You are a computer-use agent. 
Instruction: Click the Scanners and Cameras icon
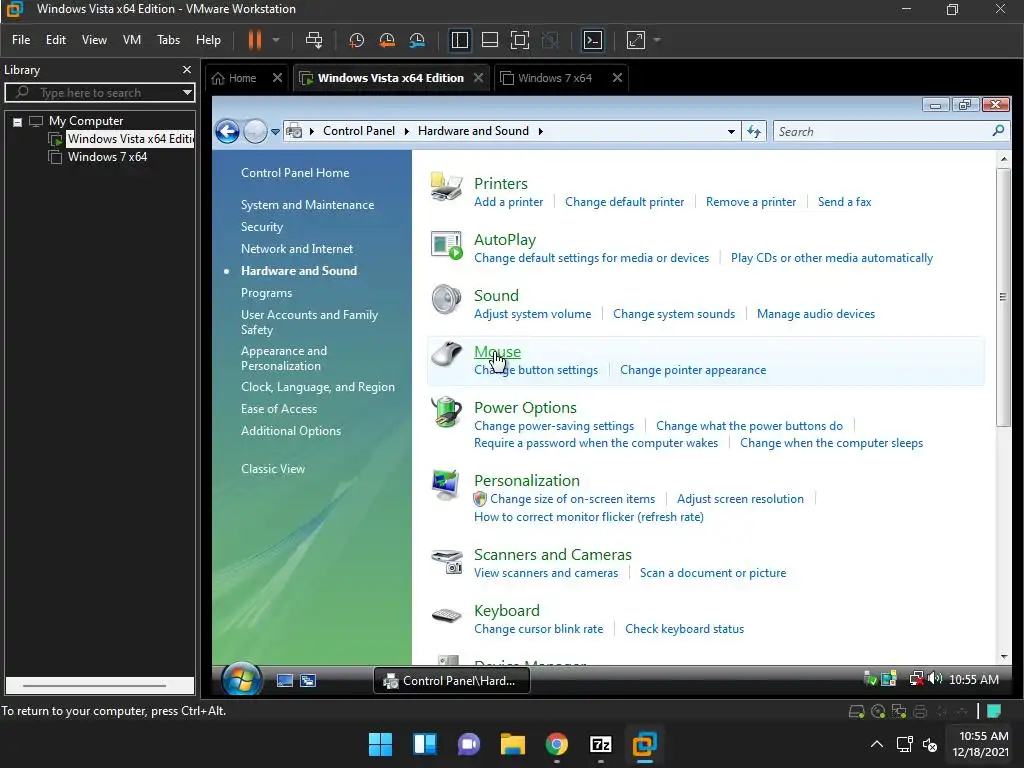pos(447,561)
